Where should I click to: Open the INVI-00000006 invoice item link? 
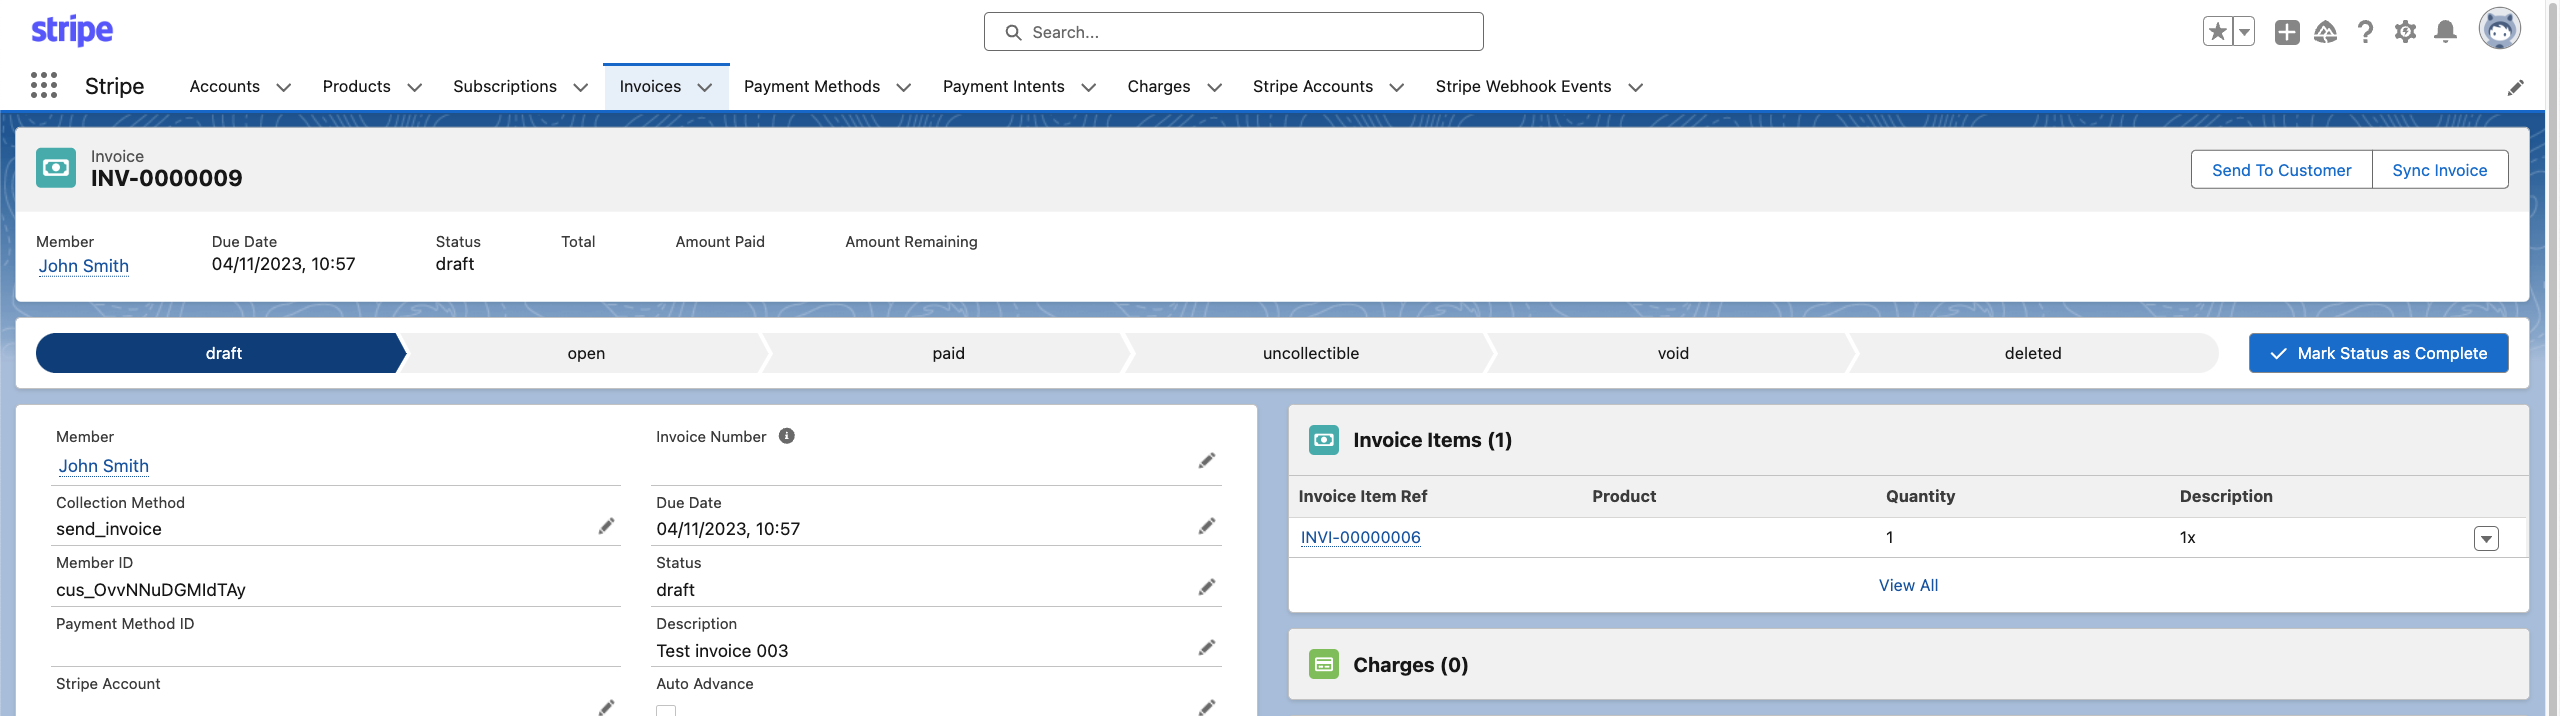tap(1360, 538)
